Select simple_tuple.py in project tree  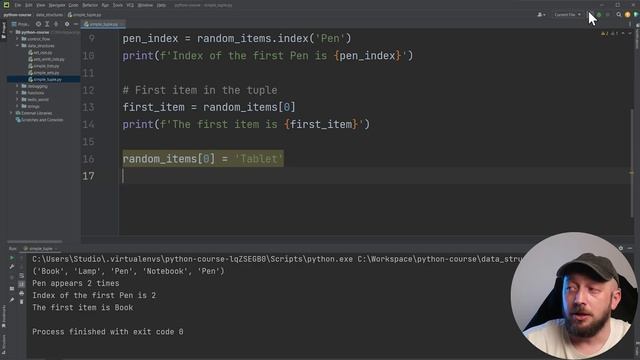coord(45,79)
